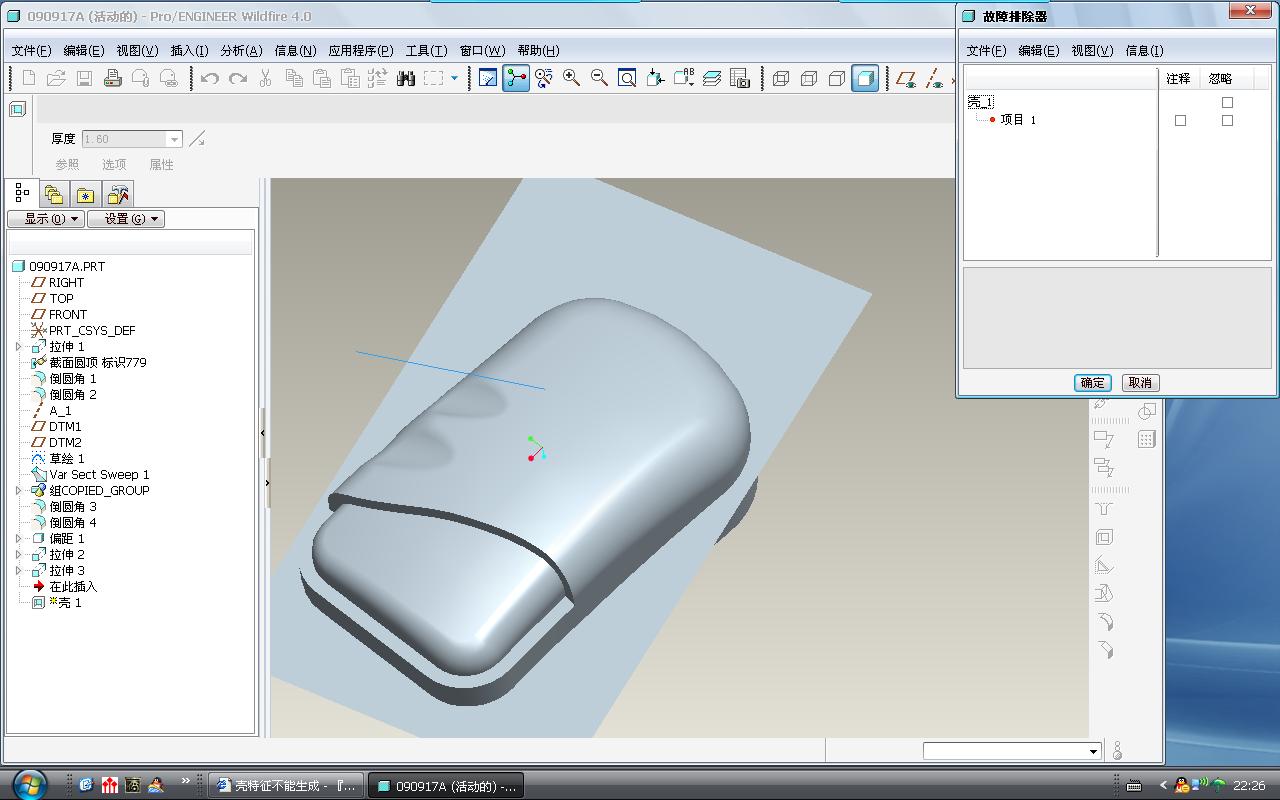Image resolution: width=1280 pixels, height=800 pixels.
Task: Tick the 忽略 checkbox for 项目 1
Action: point(1227,120)
